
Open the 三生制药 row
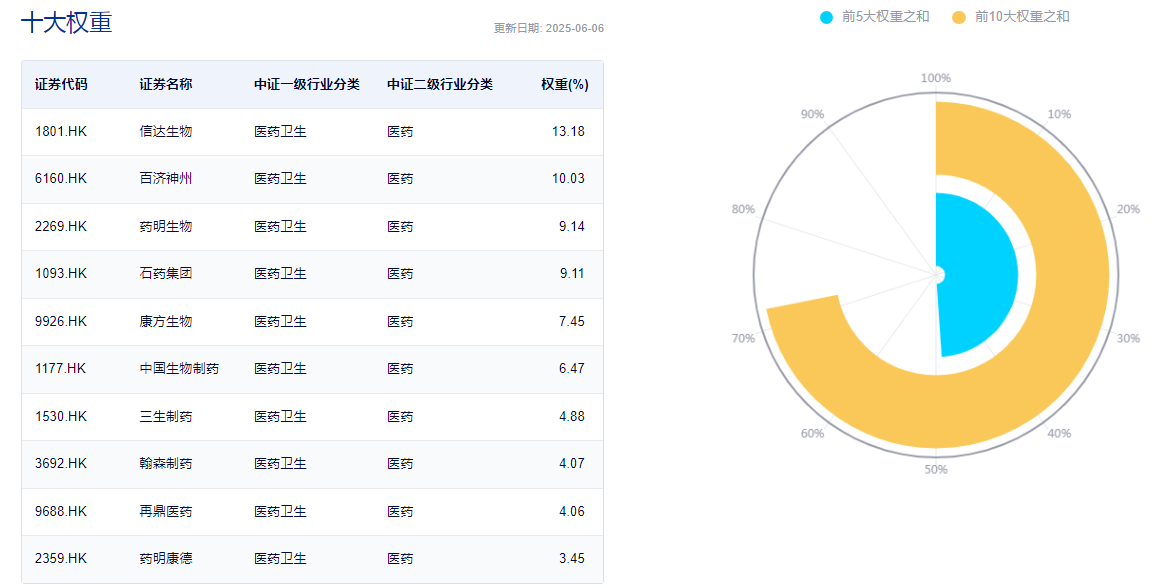coord(313,417)
